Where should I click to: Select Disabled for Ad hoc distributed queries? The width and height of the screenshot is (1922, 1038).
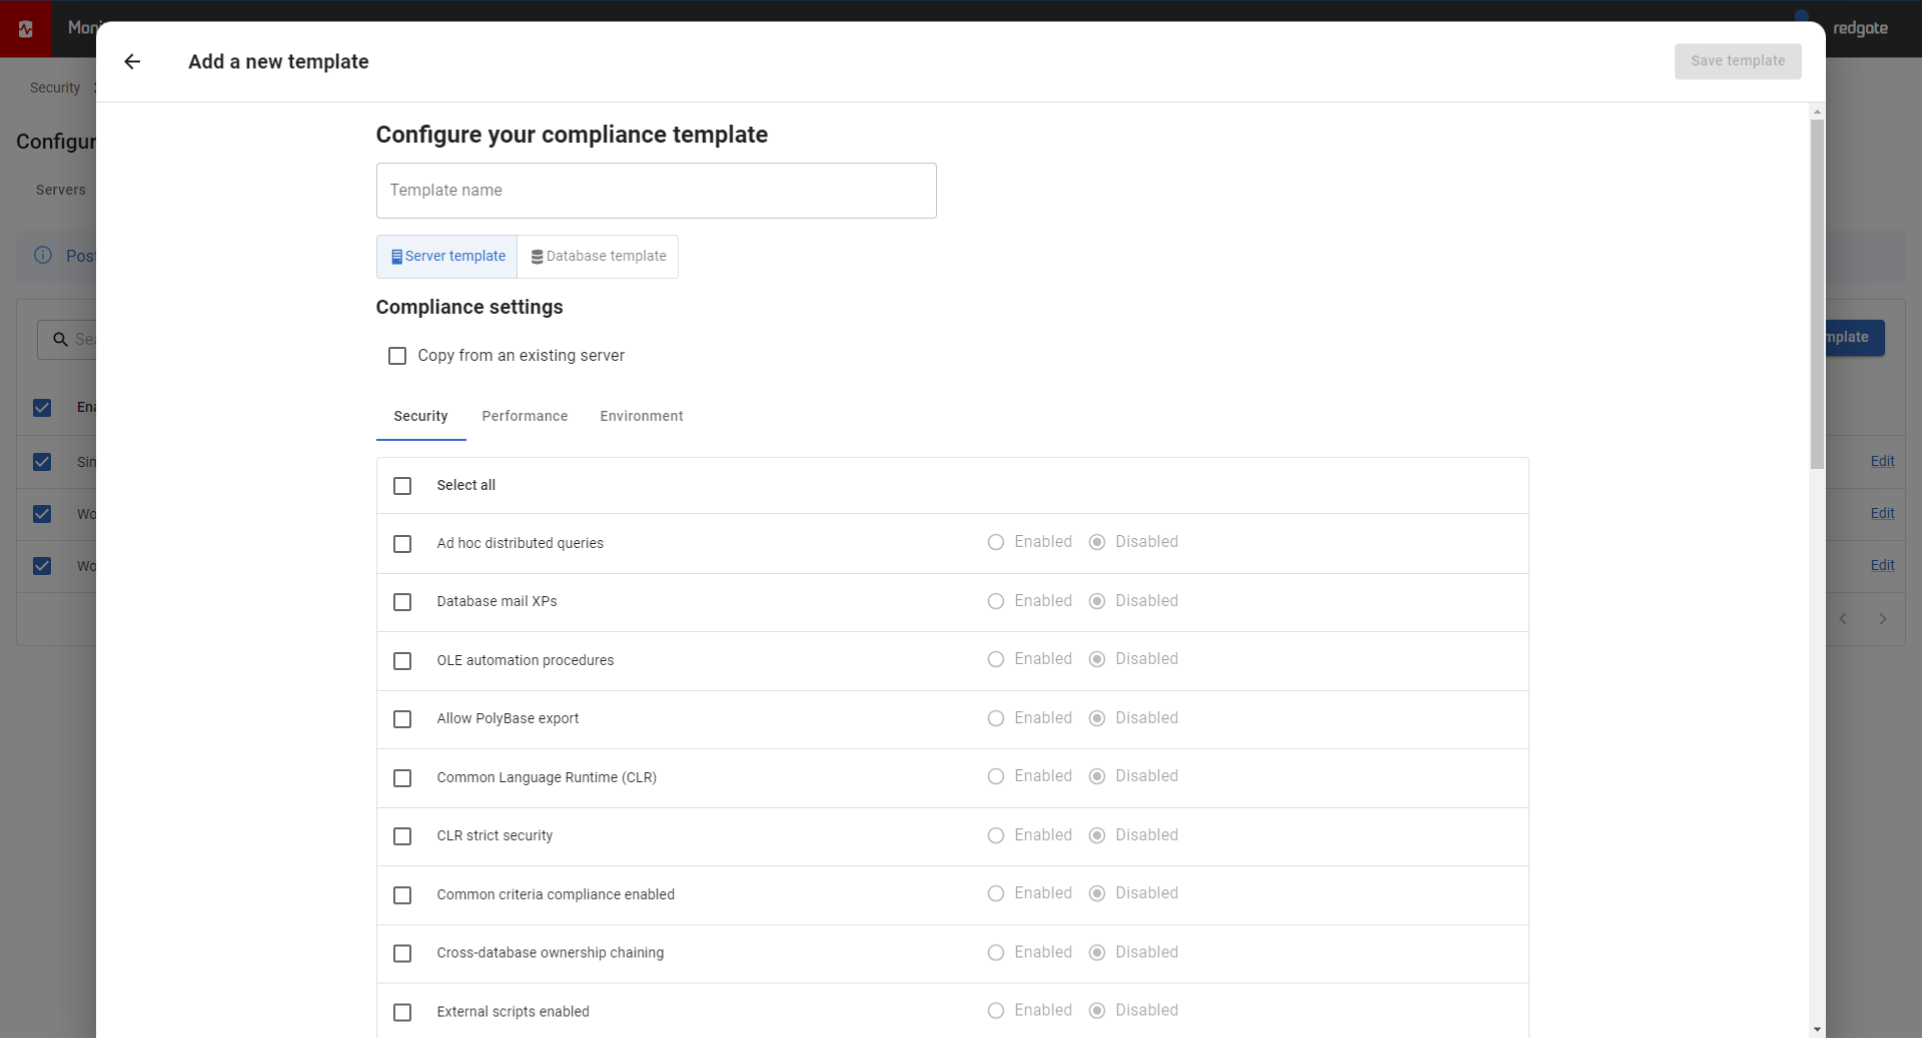click(x=1097, y=542)
